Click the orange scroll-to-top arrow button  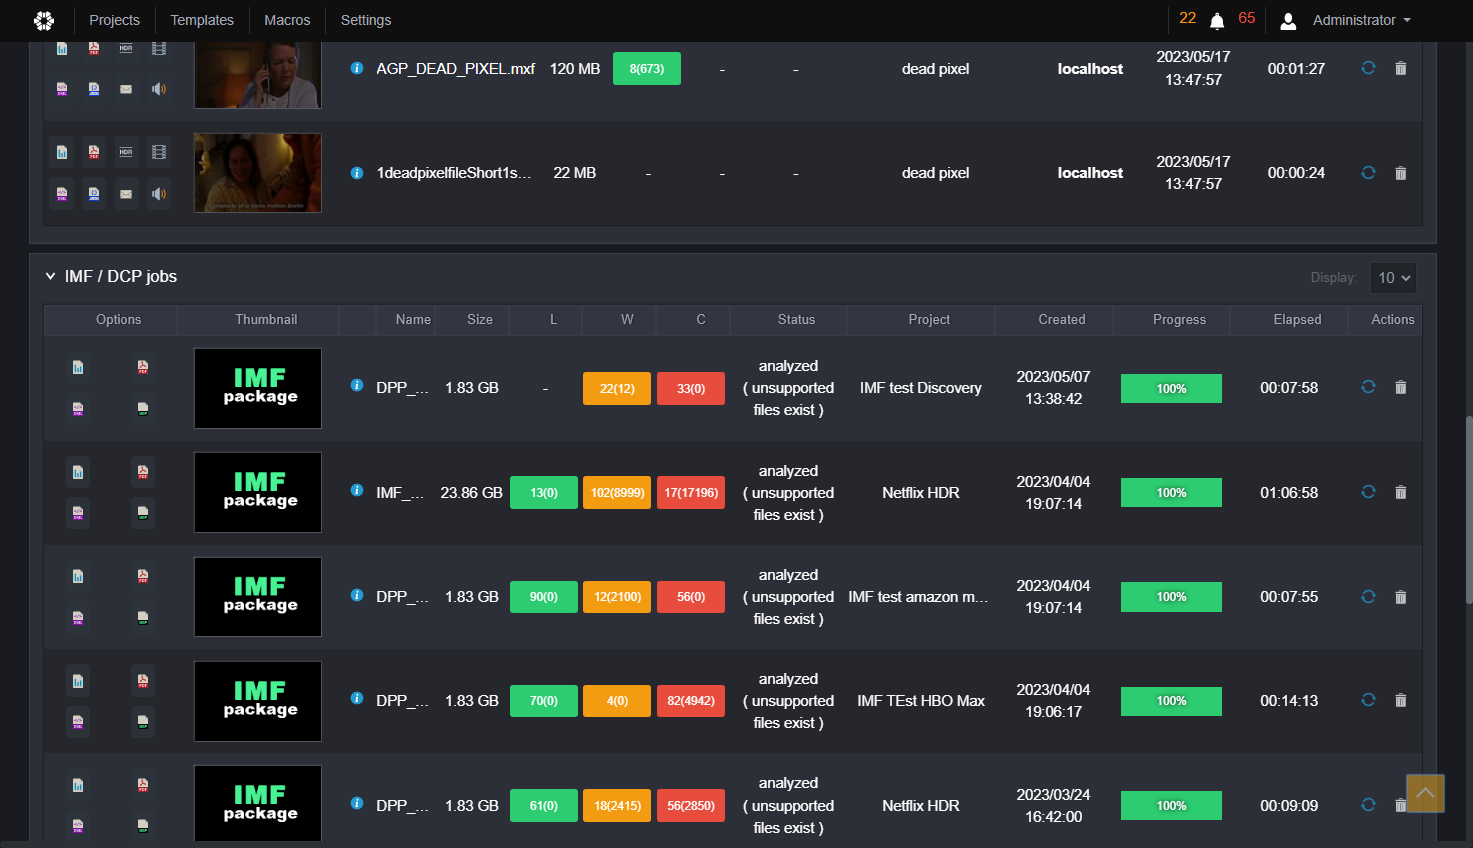click(x=1425, y=793)
